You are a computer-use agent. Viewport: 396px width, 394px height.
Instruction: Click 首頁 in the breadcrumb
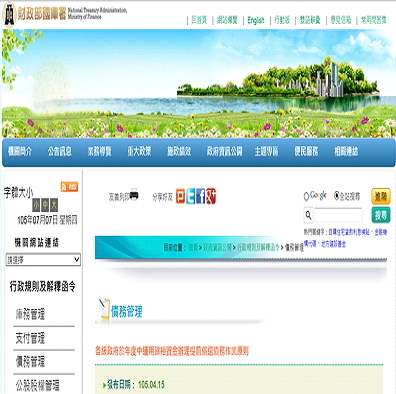coord(193,247)
